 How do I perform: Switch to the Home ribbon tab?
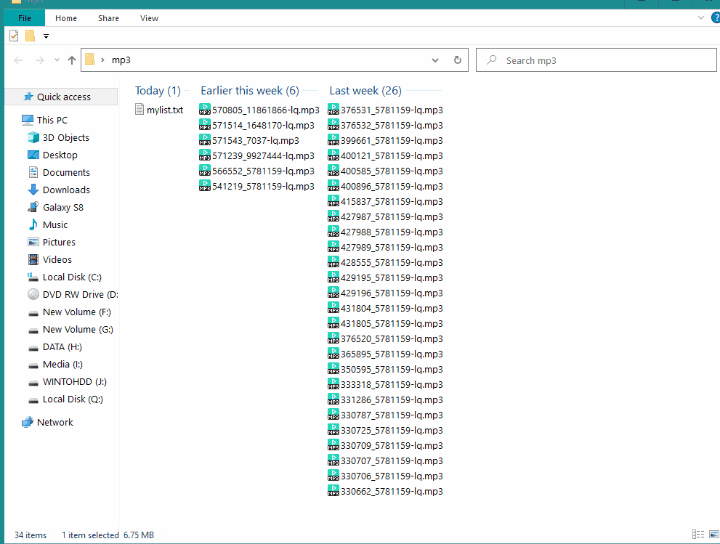tap(66, 18)
